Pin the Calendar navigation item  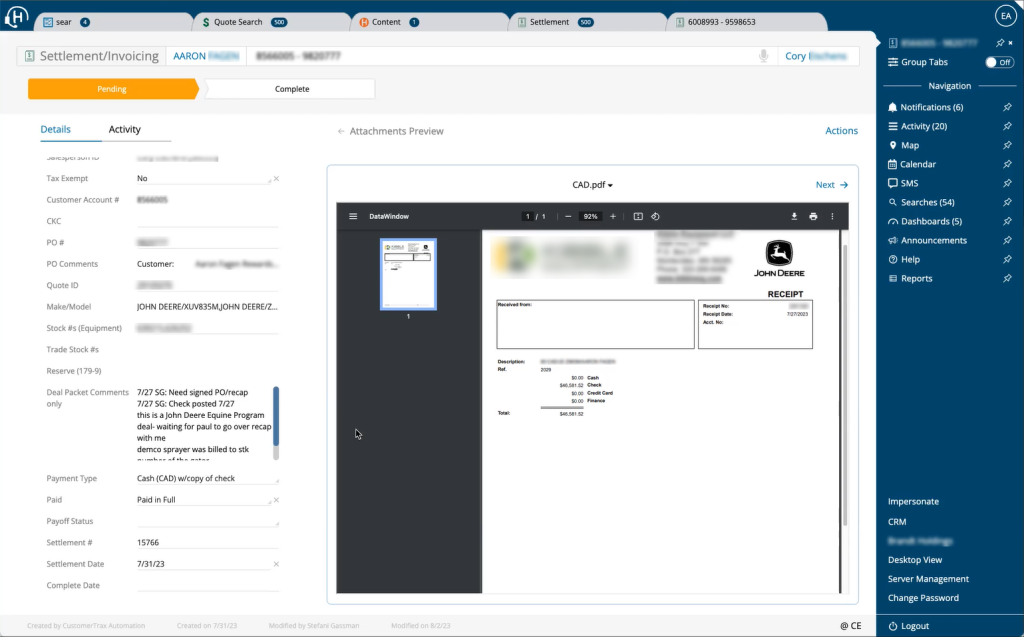[1007, 164]
